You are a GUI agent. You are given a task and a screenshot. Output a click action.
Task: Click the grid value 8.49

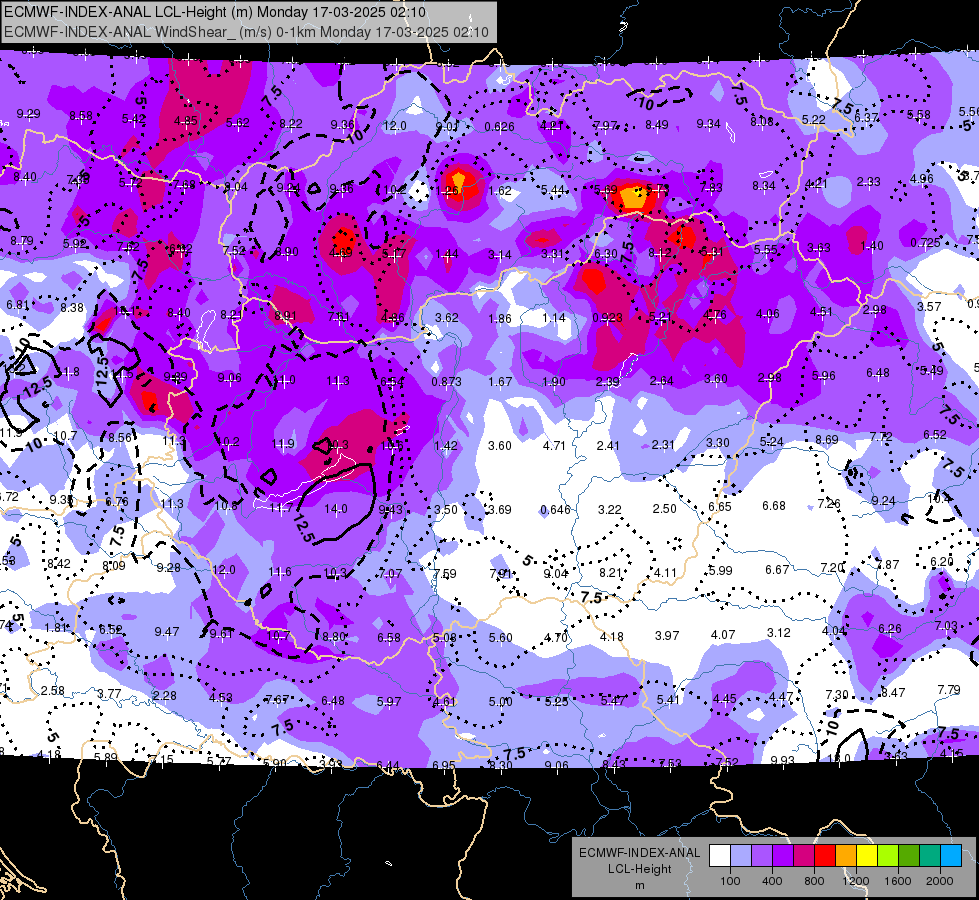pos(657,125)
